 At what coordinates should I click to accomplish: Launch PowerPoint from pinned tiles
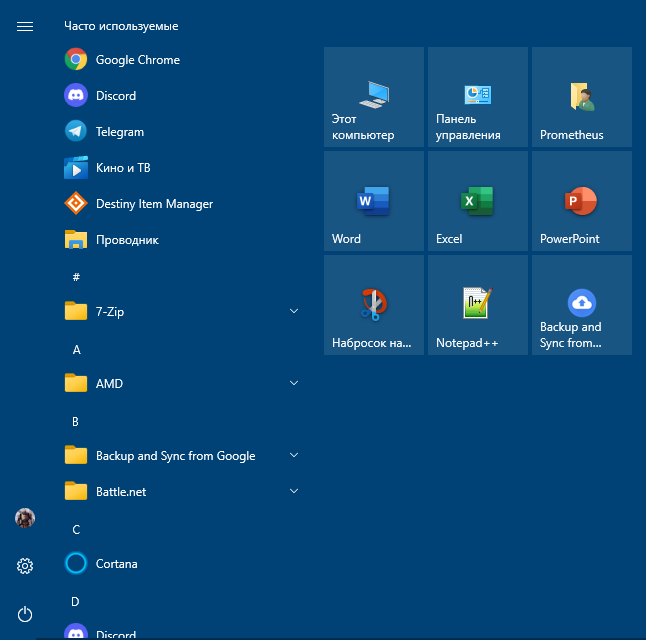(582, 201)
